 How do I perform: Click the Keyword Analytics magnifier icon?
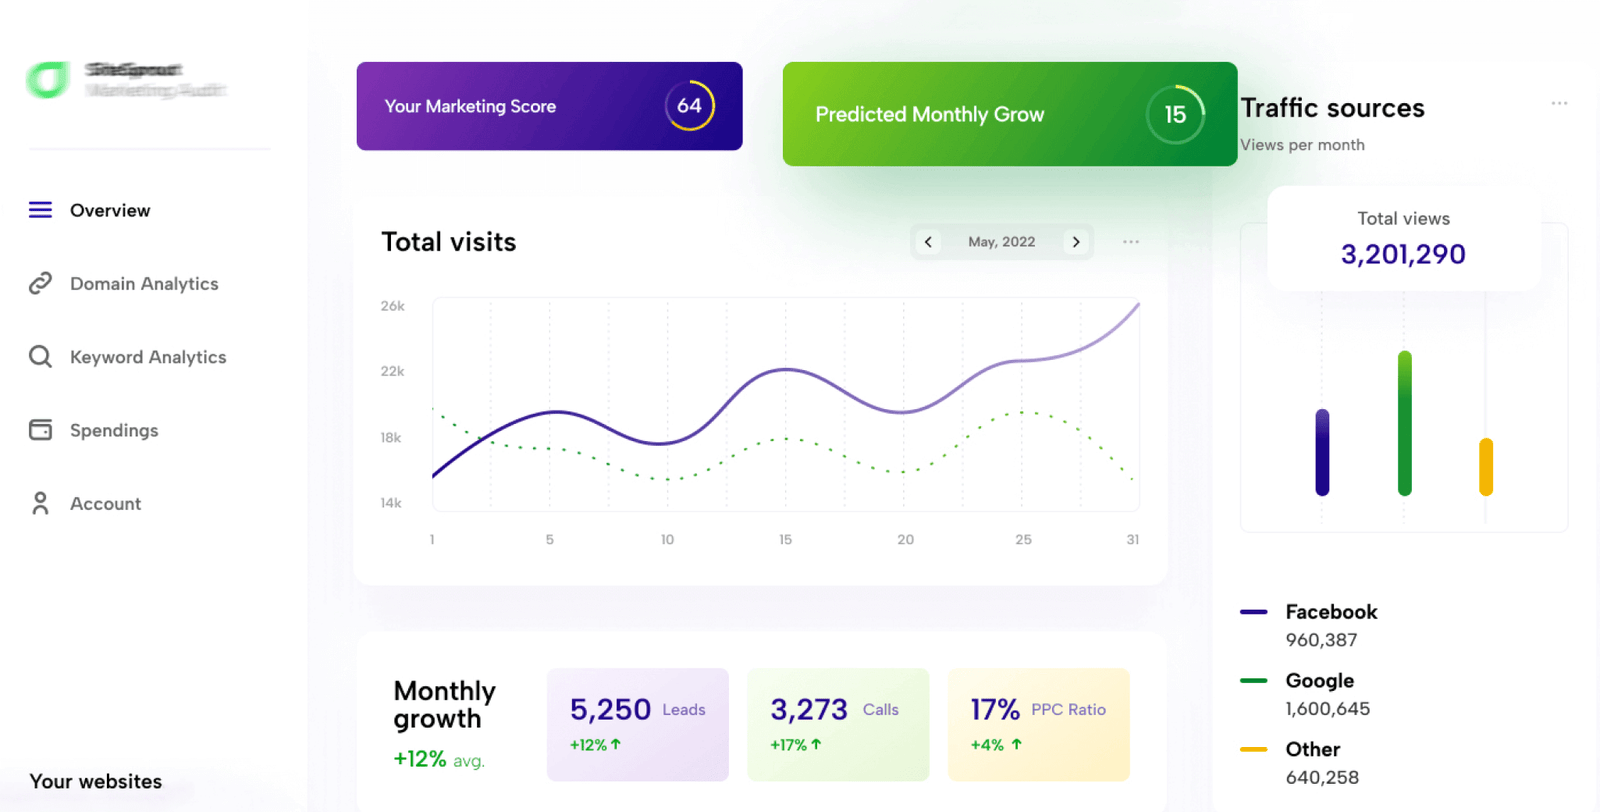(x=40, y=357)
